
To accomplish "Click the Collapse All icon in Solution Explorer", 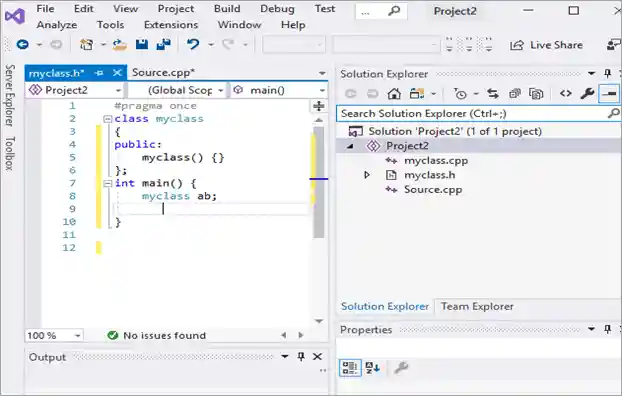I will (515, 94).
